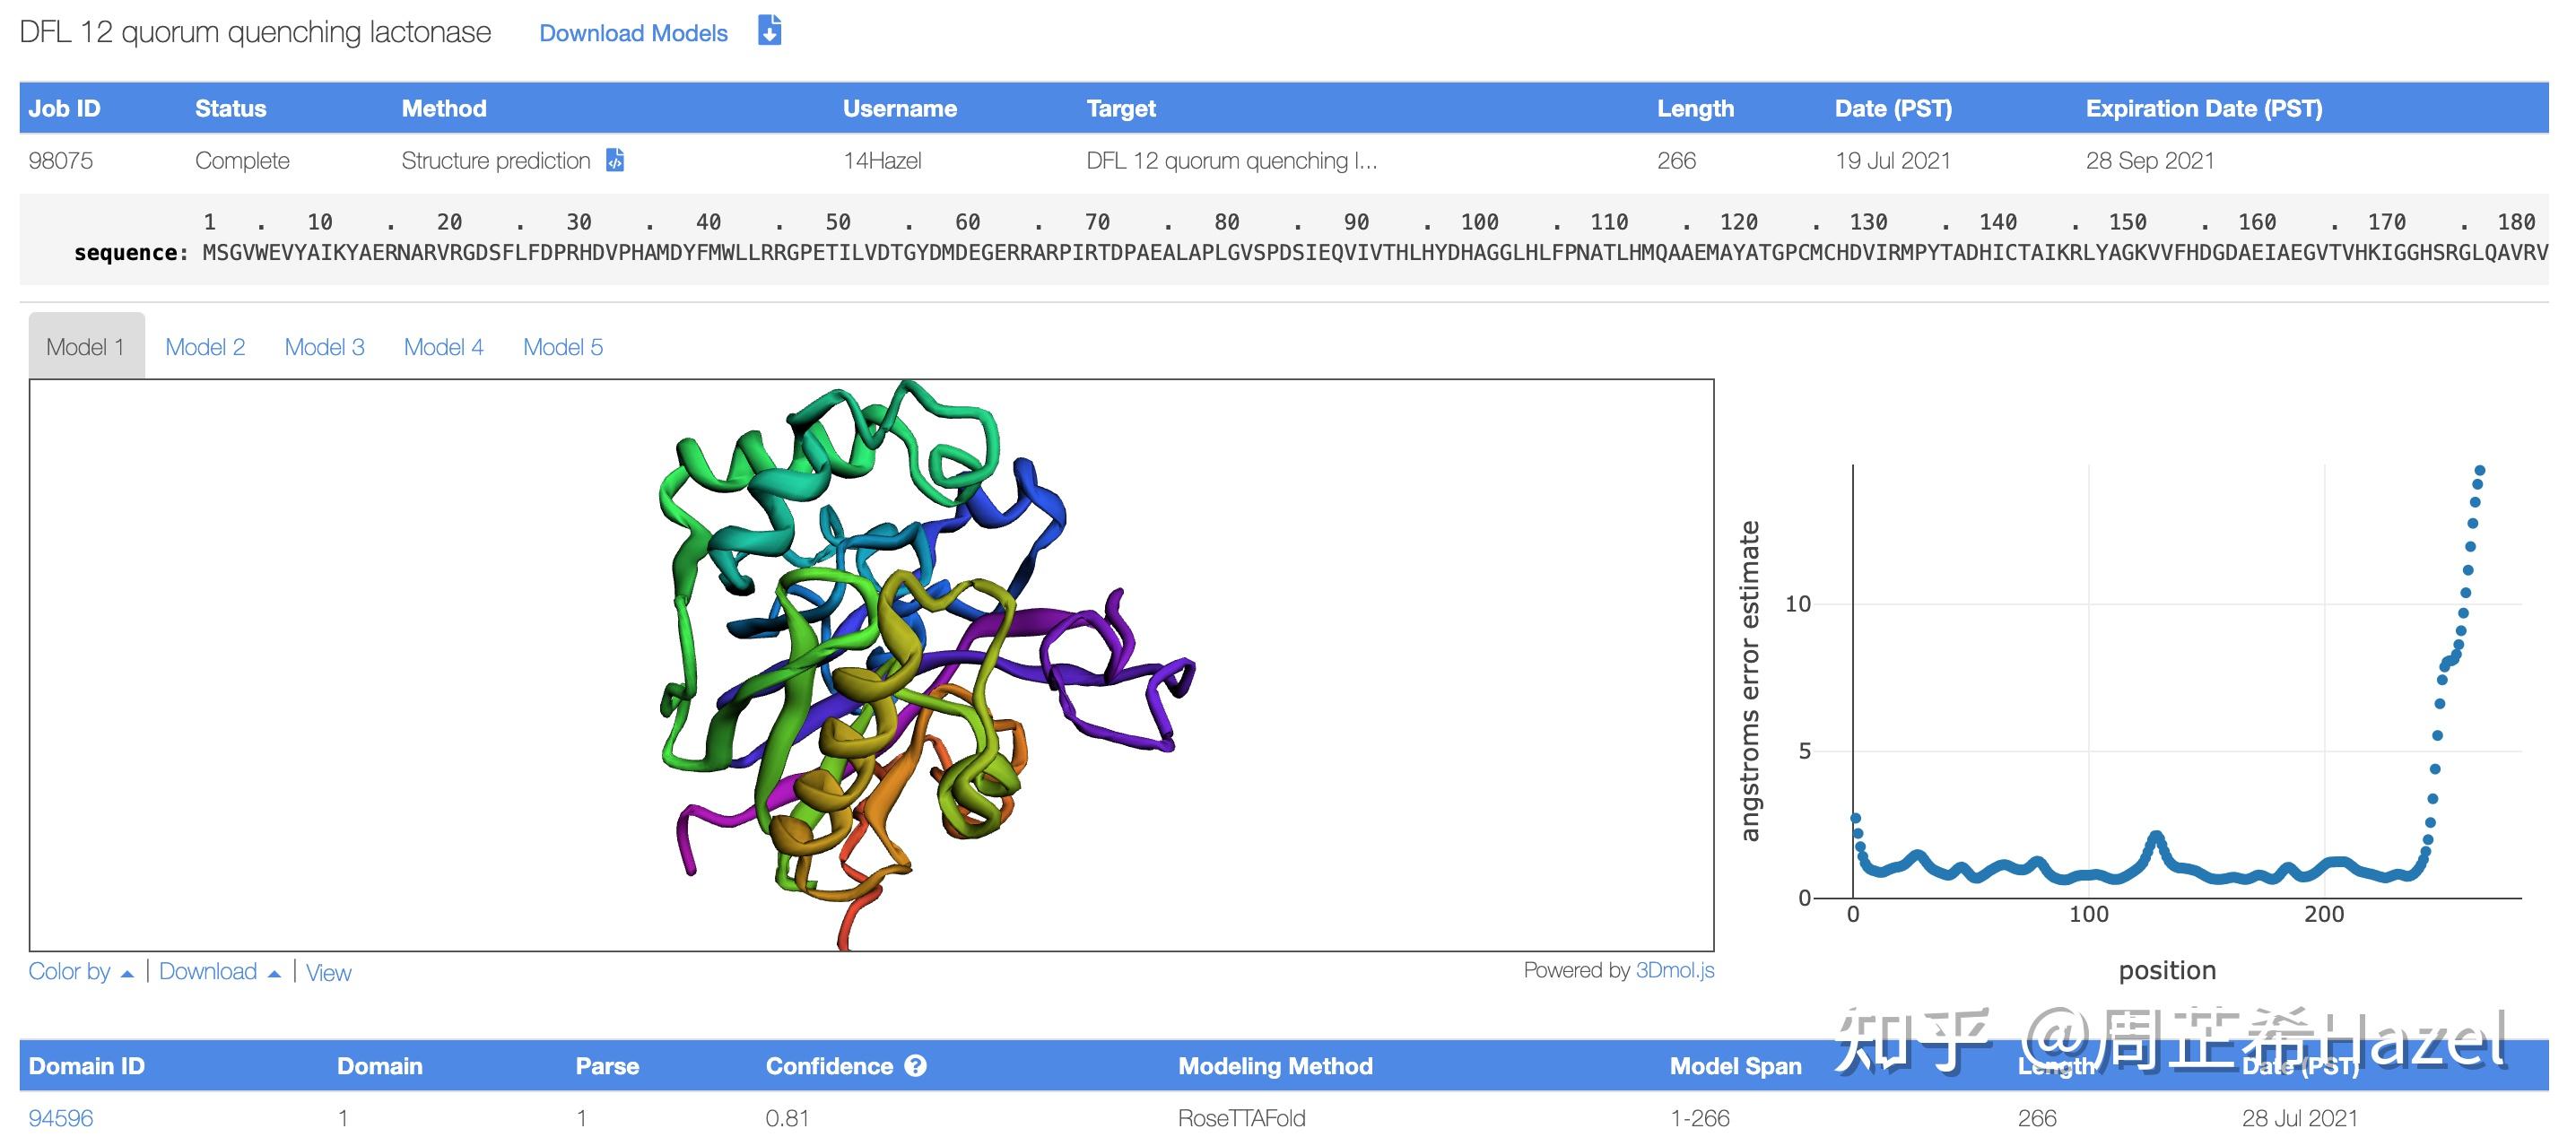Switch to the Model 2 tab
2576x1146 pixels.
pos(205,347)
